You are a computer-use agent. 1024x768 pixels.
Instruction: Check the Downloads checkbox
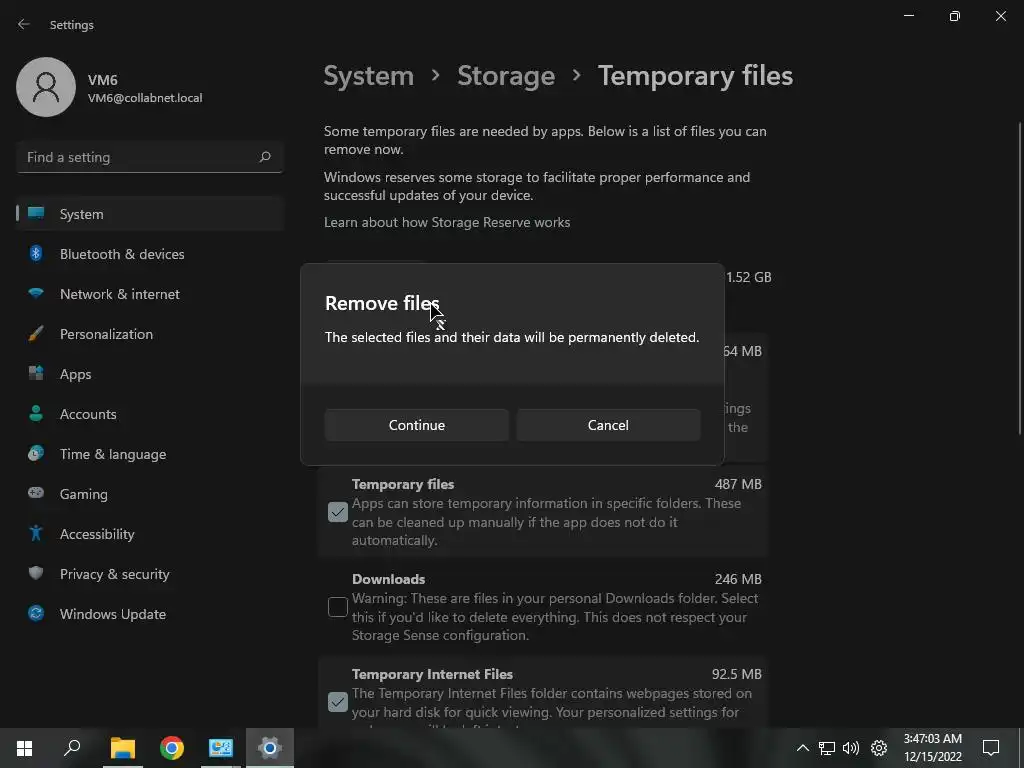coord(338,607)
